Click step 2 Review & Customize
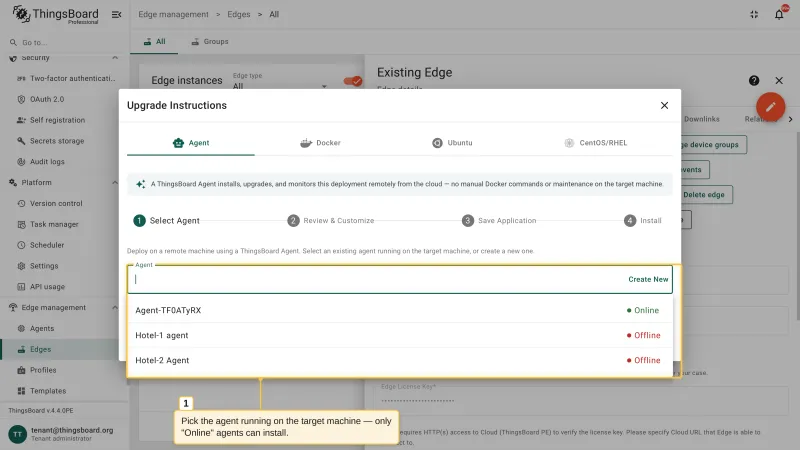This screenshot has height=450, width=800. [x=331, y=220]
